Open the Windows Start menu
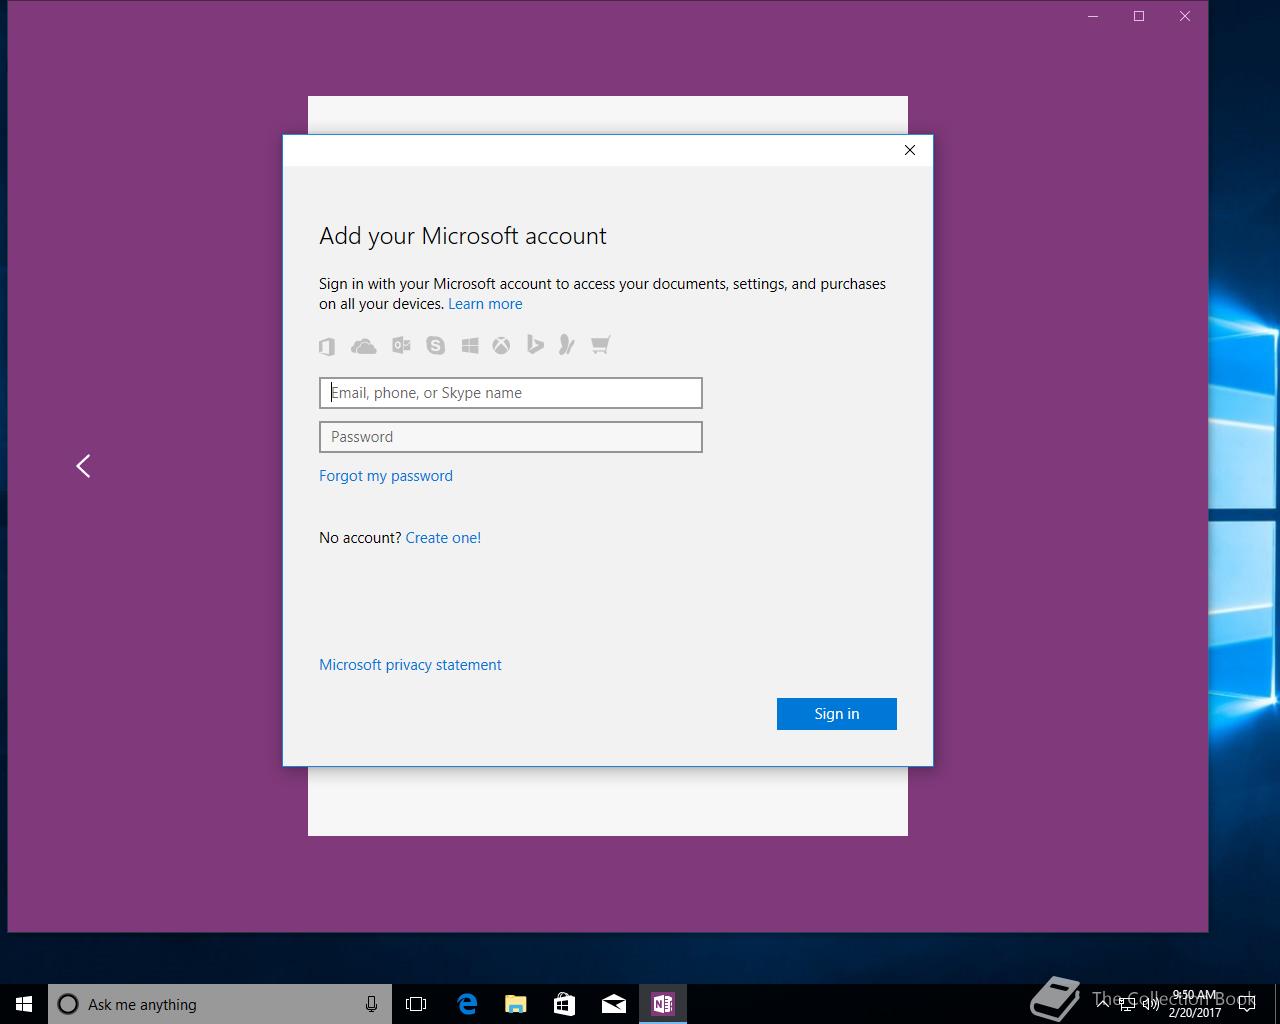The image size is (1280, 1024). (24, 1004)
